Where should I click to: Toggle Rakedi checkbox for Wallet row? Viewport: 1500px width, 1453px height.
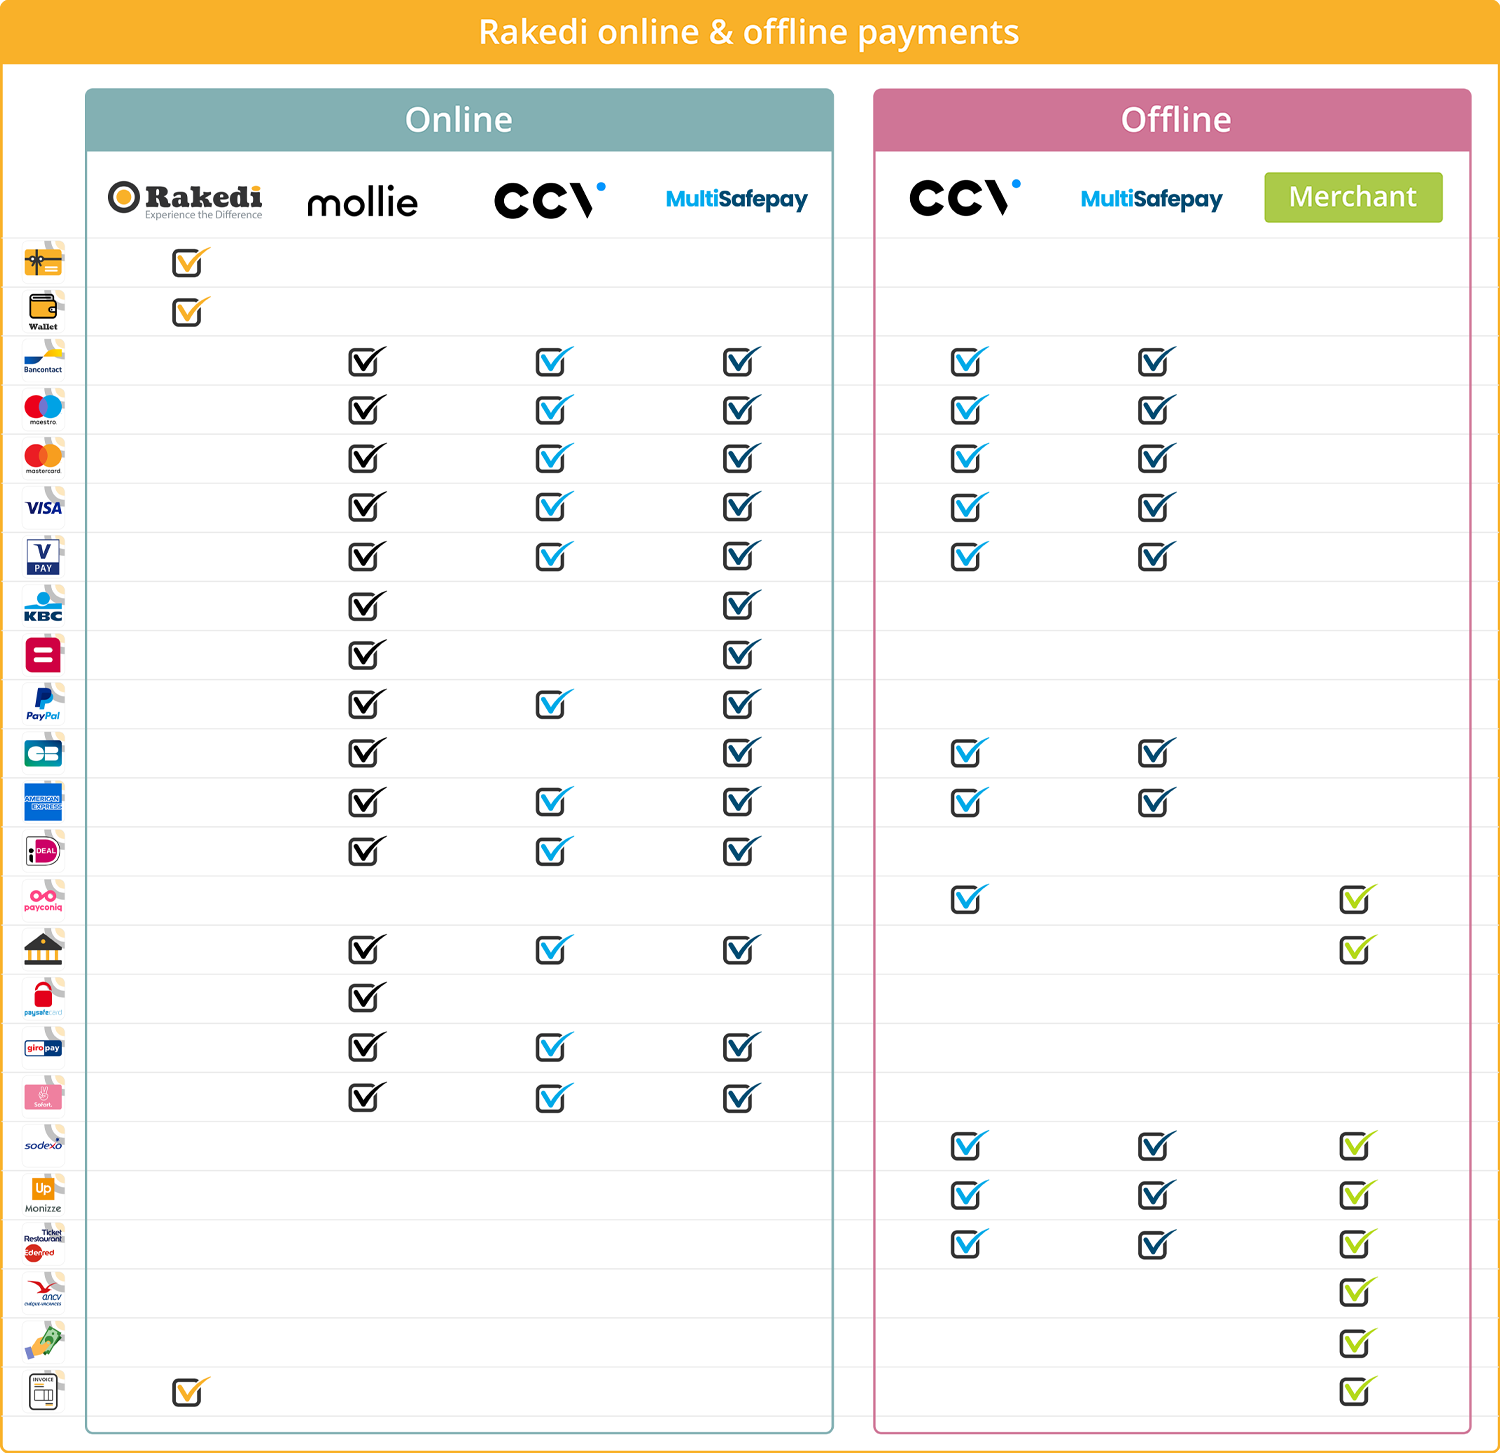click(187, 312)
